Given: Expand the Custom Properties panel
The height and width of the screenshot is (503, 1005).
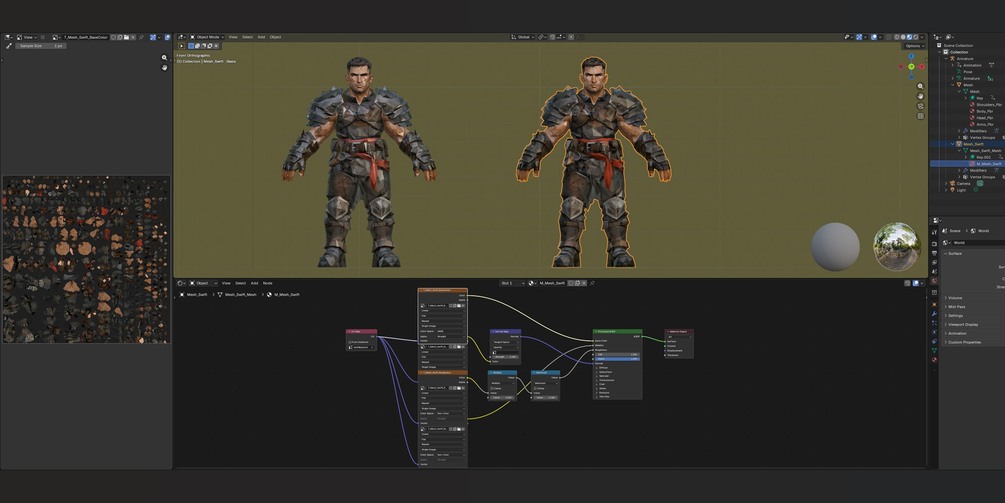Looking at the screenshot, I should pos(963,342).
